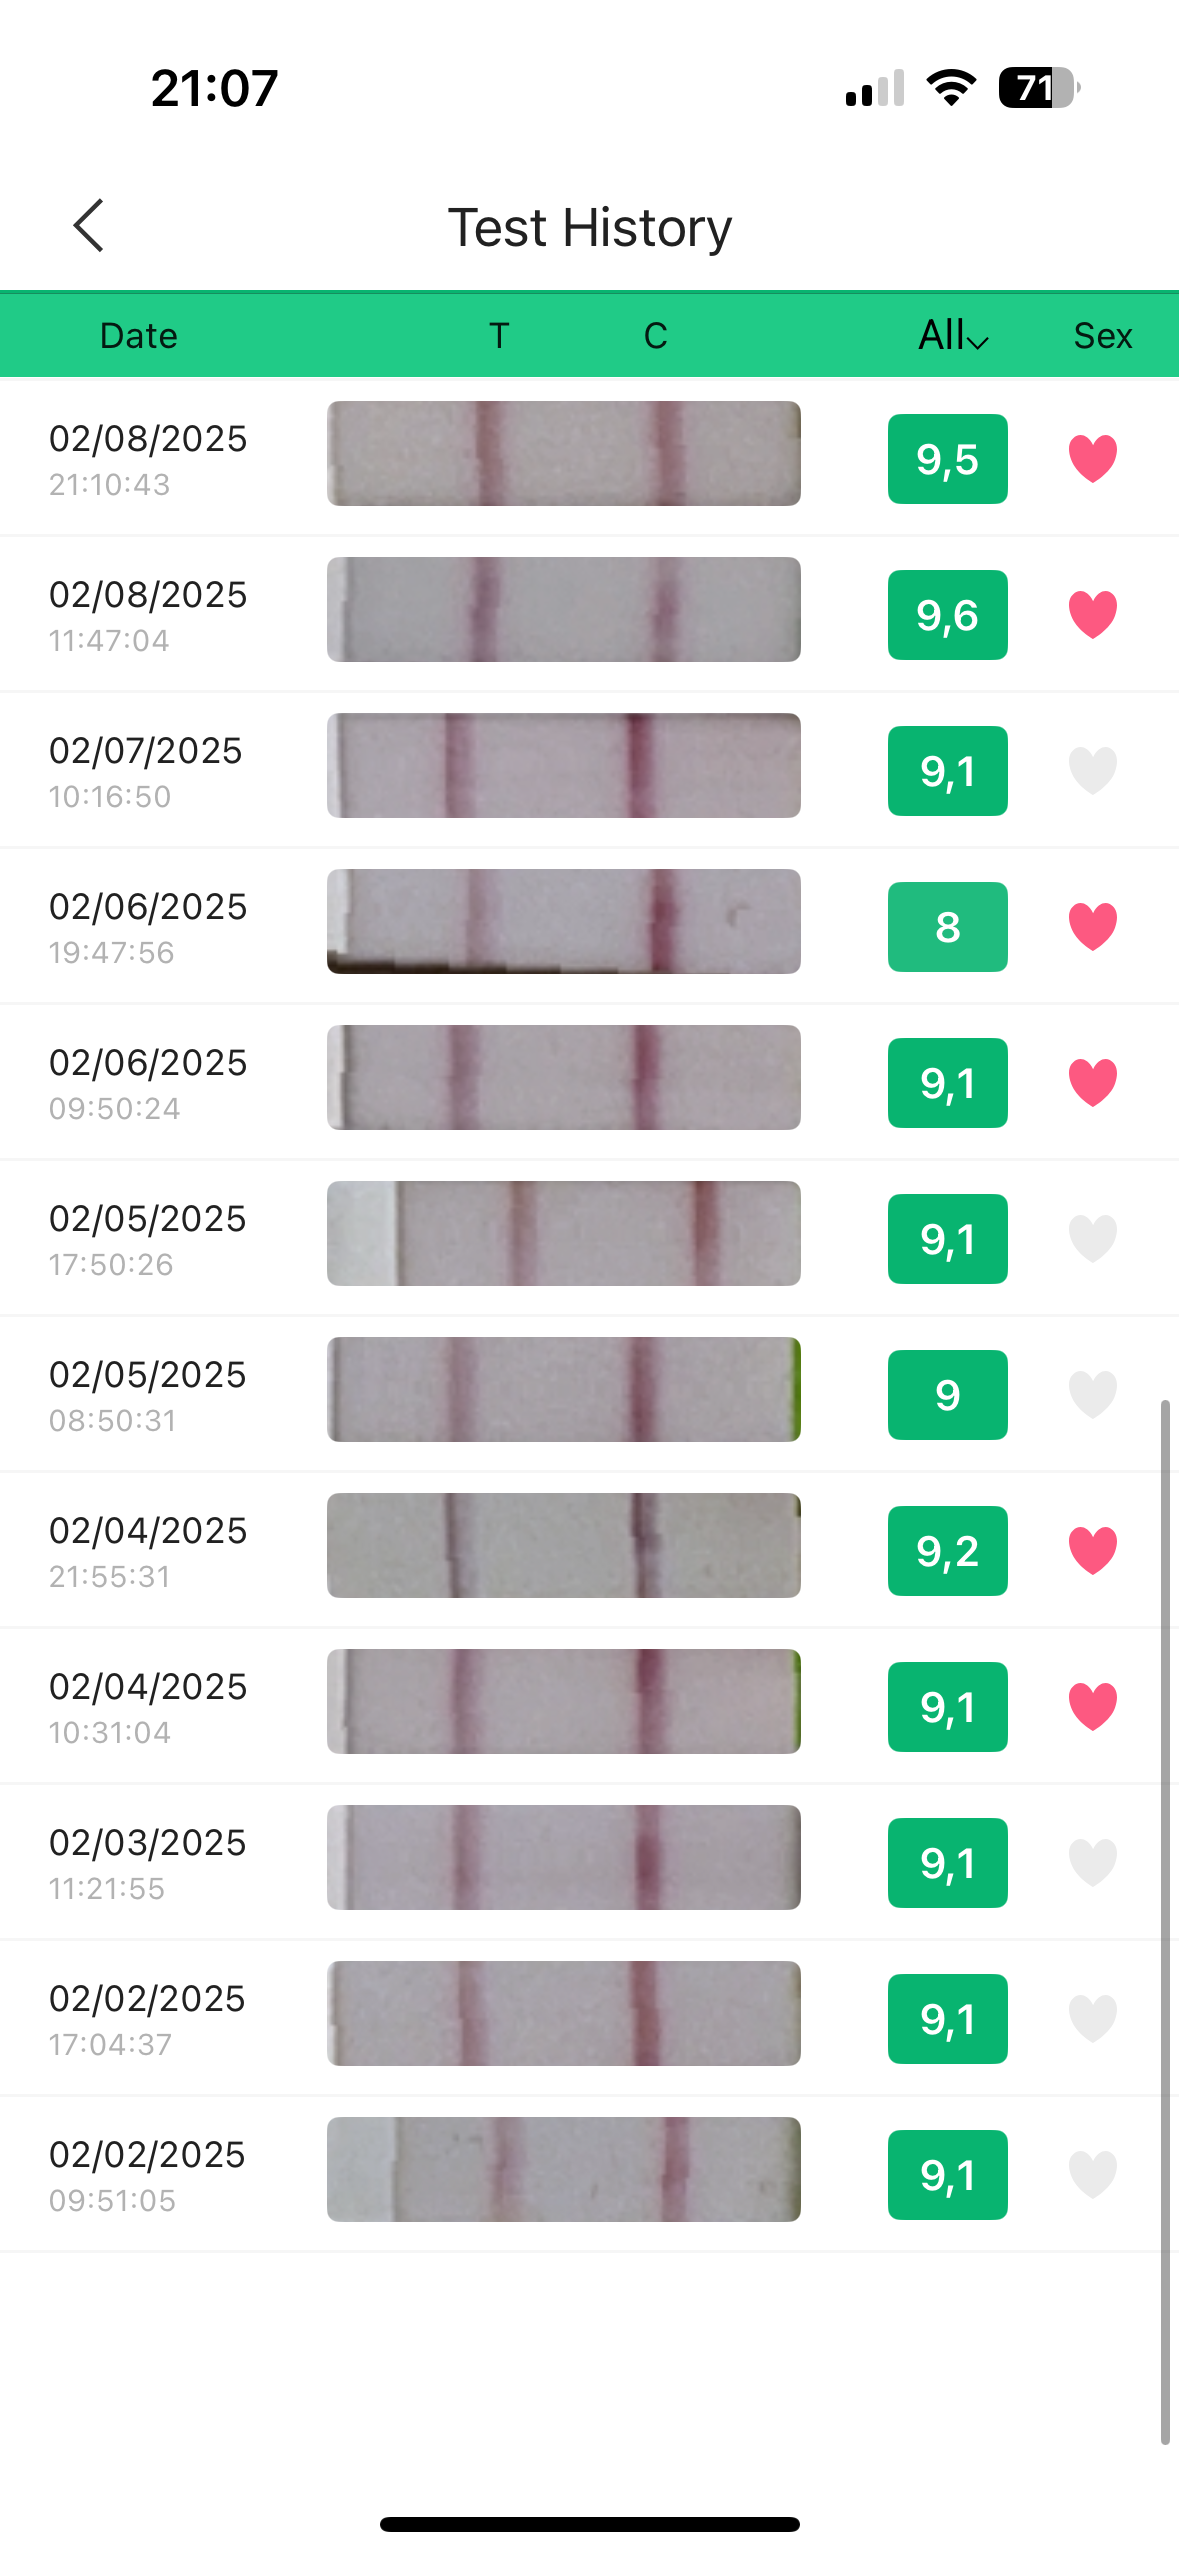
Task: Open test strip photo from 02/08/2025 11:47:04
Action: click(x=563, y=610)
